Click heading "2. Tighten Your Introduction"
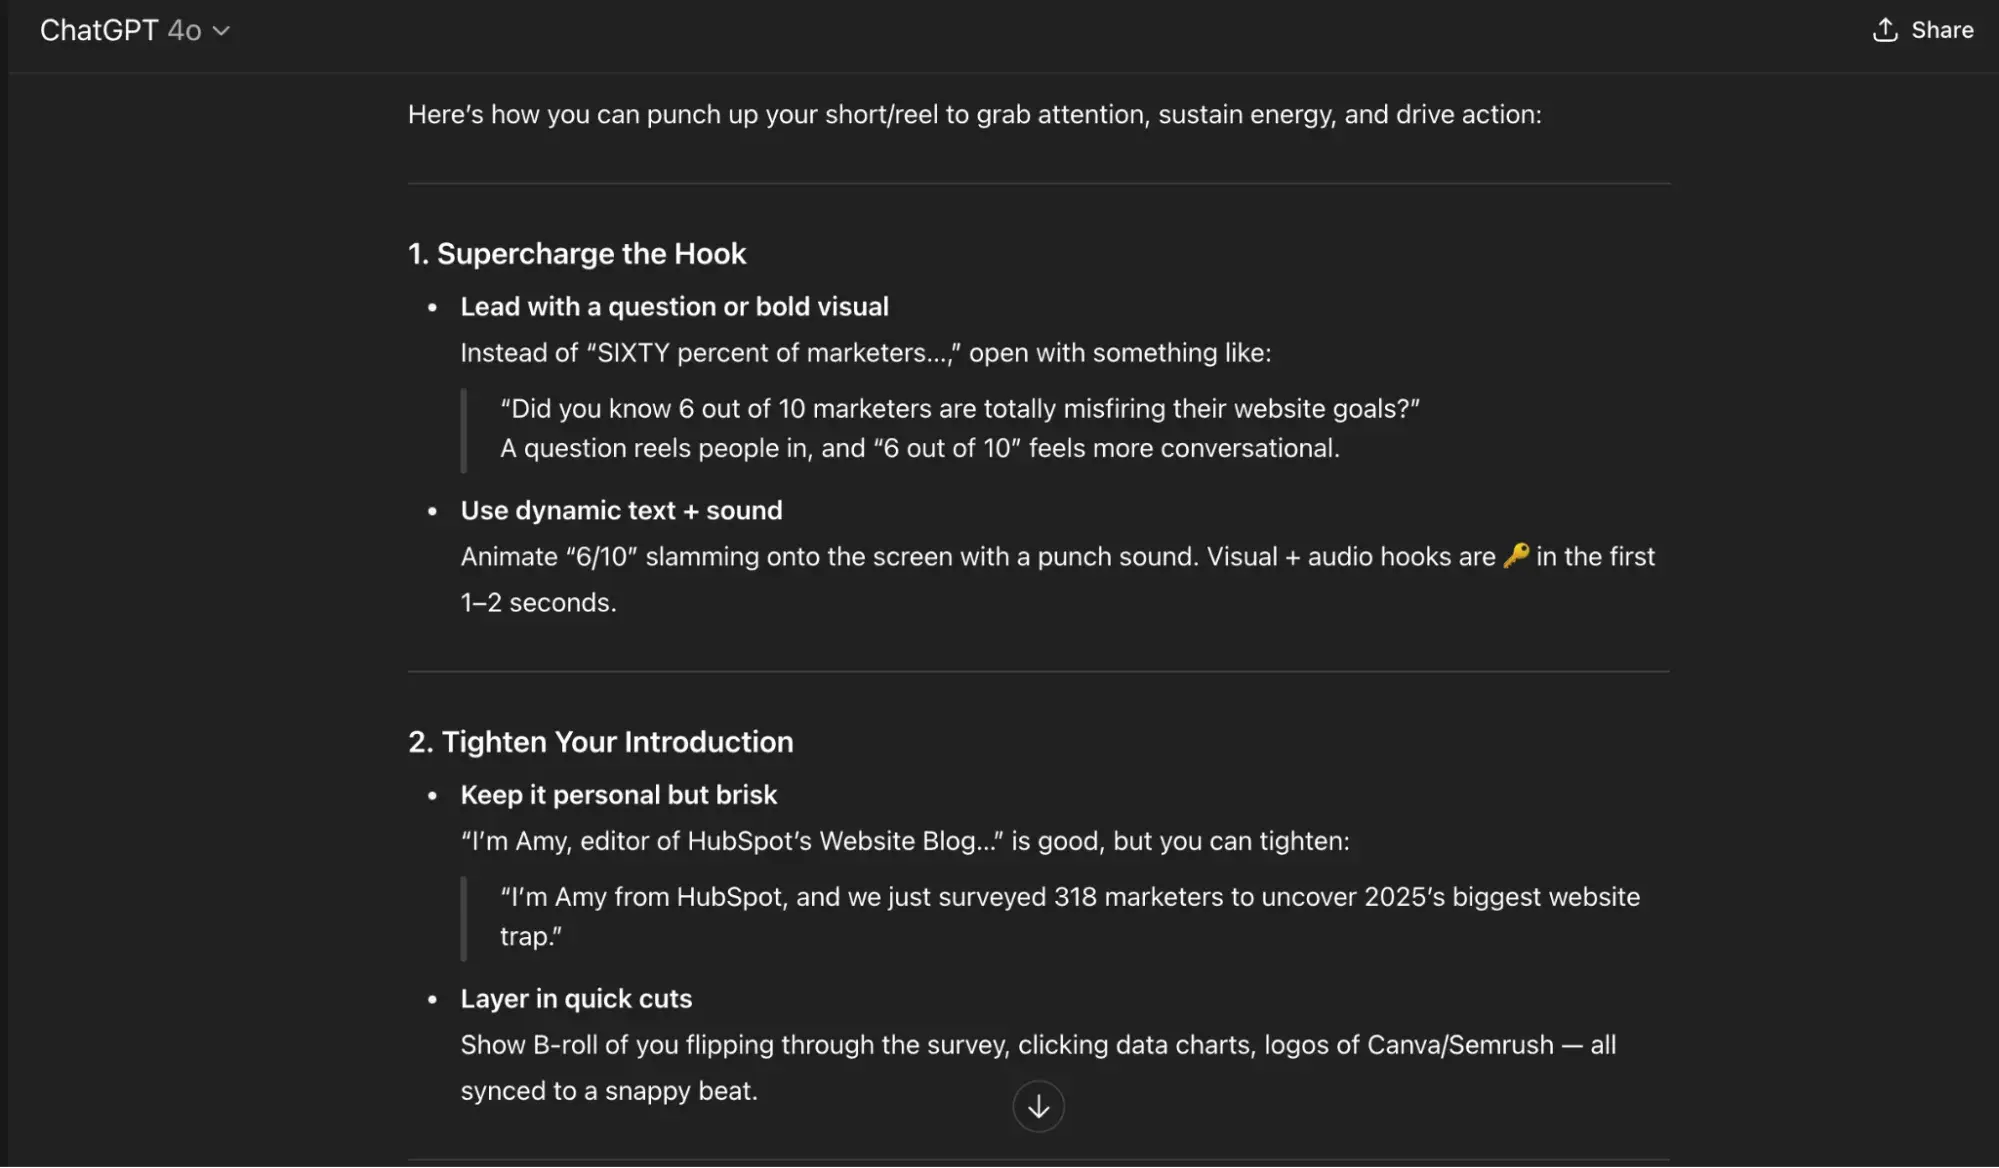 pyautogui.click(x=601, y=742)
